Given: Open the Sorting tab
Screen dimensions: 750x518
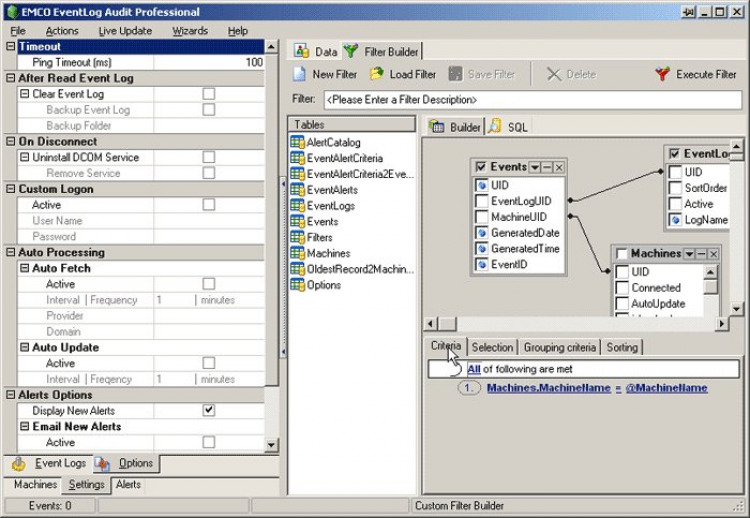Looking at the screenshot, I should tap(622, 347).
